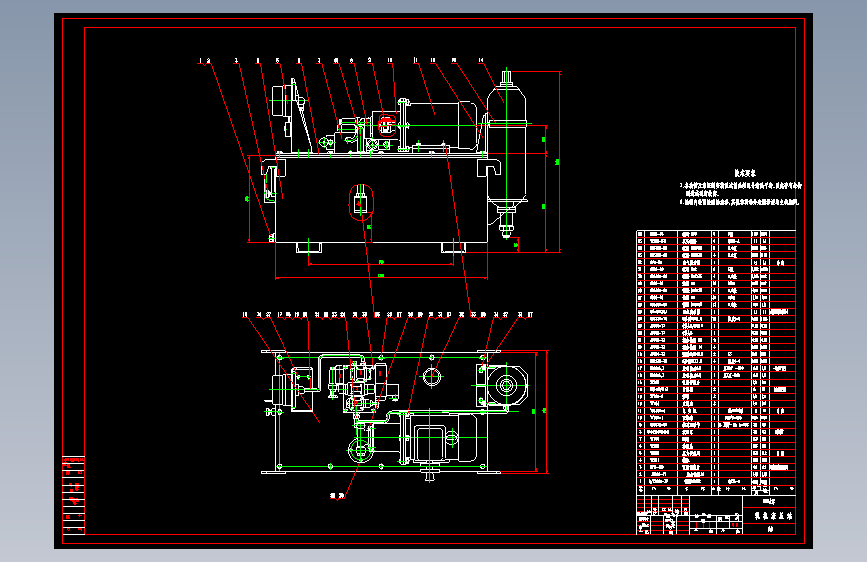Select the drain plug at the tank's bottom-left corner
The height and width of the screenshot is (562, 867).
(272, 237)
